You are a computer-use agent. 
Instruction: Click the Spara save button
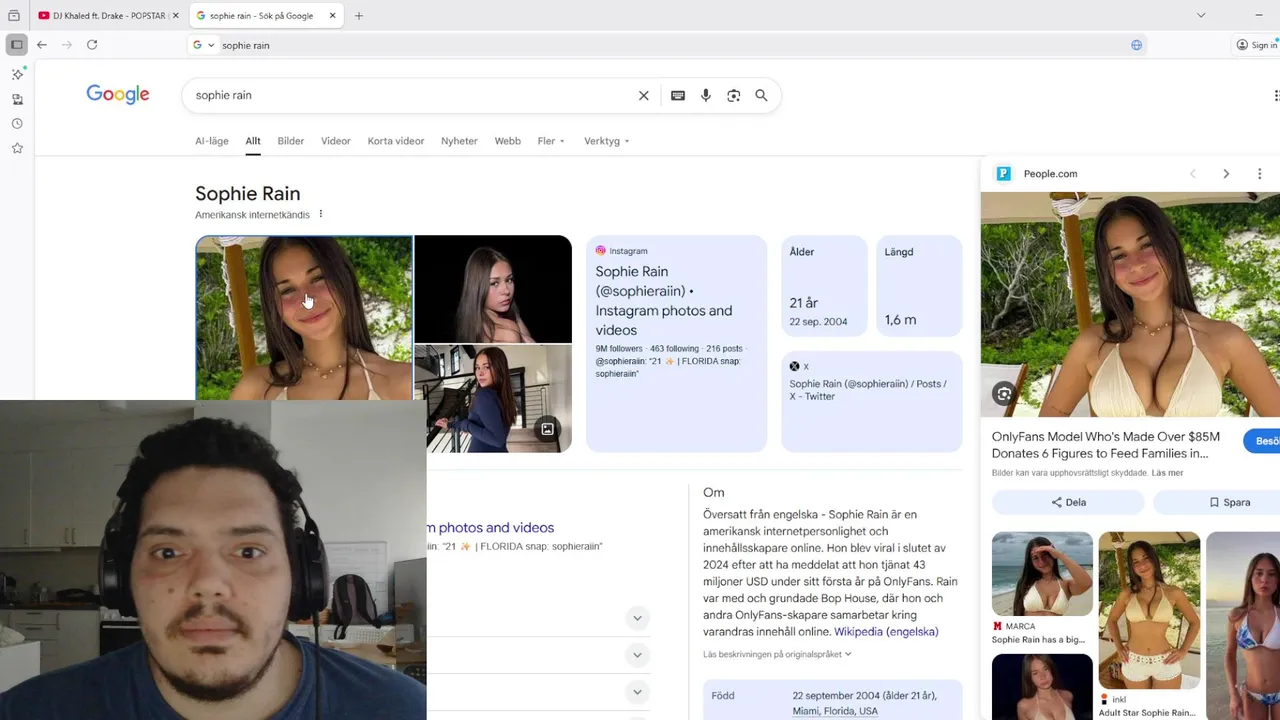coord(1229,502)
